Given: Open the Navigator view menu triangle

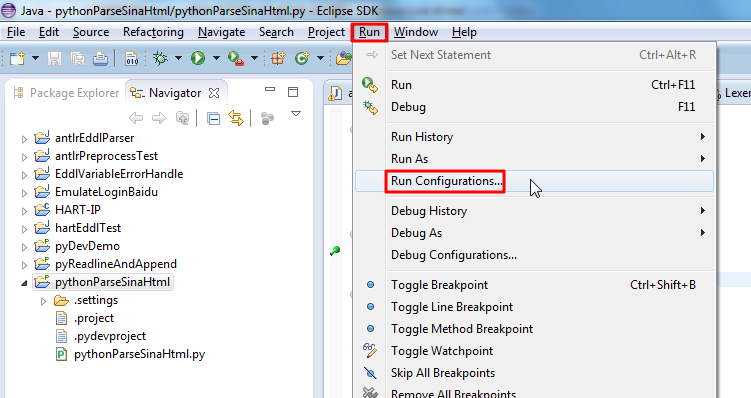Looking at the screenshot, I should (296, 114).
